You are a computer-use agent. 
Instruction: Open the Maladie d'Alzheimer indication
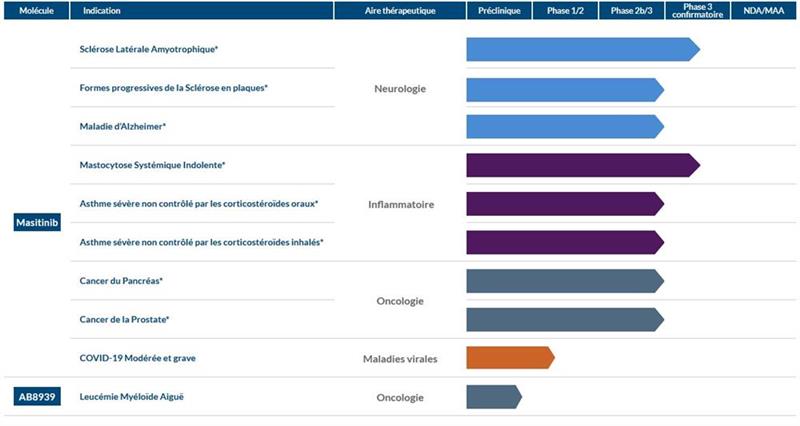[x=122, y=126]
